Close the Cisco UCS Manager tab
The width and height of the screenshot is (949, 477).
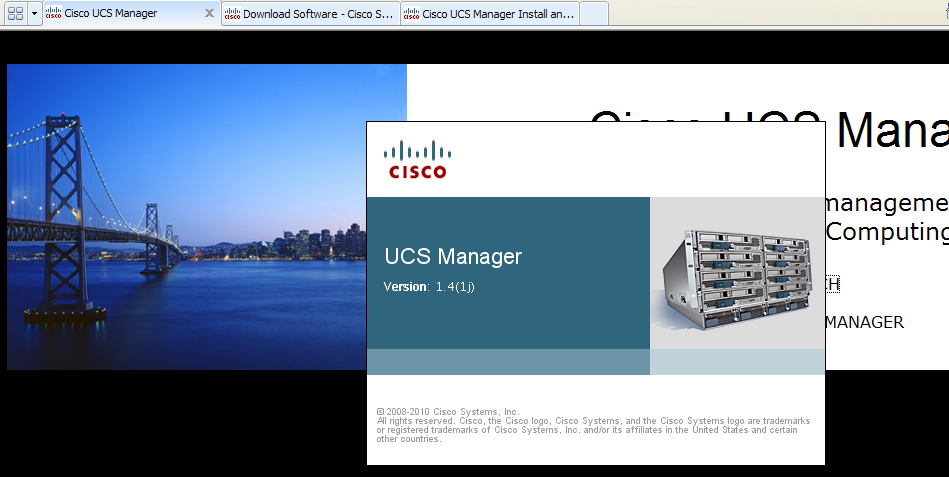(x=209, y=13)
